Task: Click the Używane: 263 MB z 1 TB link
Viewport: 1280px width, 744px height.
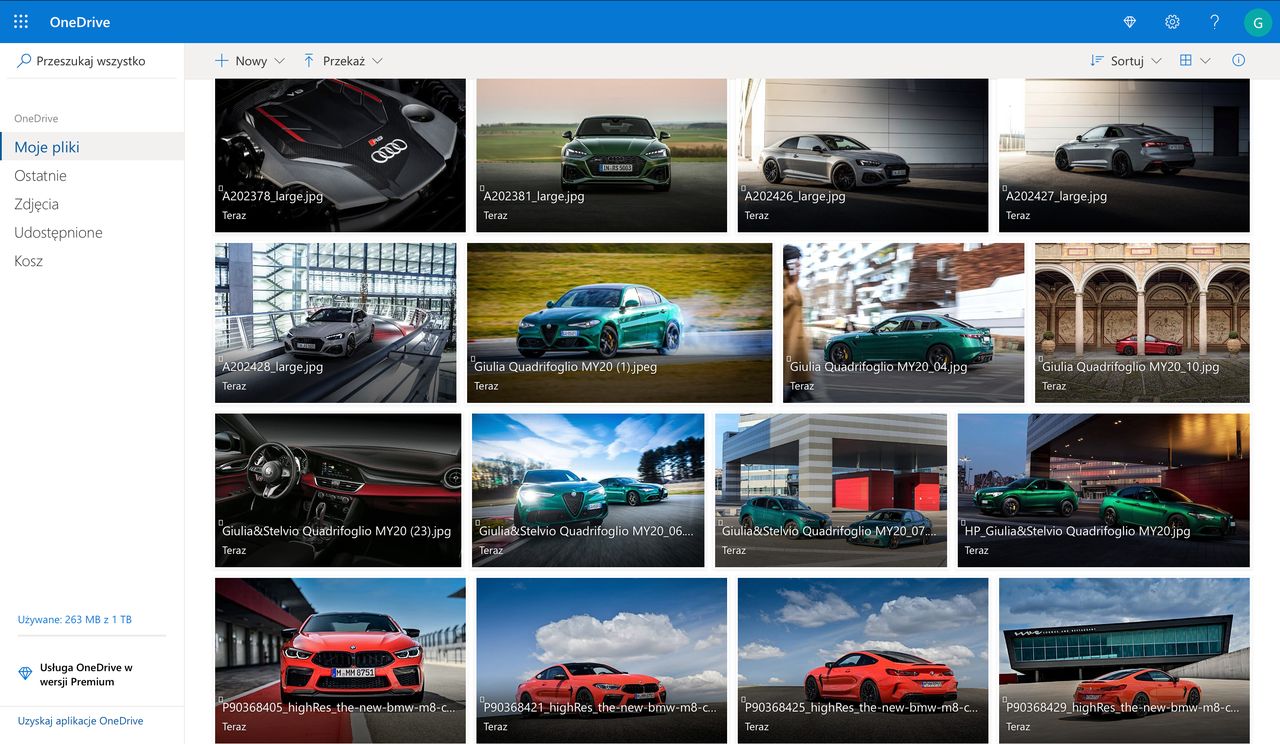Action: click(74, 620)
